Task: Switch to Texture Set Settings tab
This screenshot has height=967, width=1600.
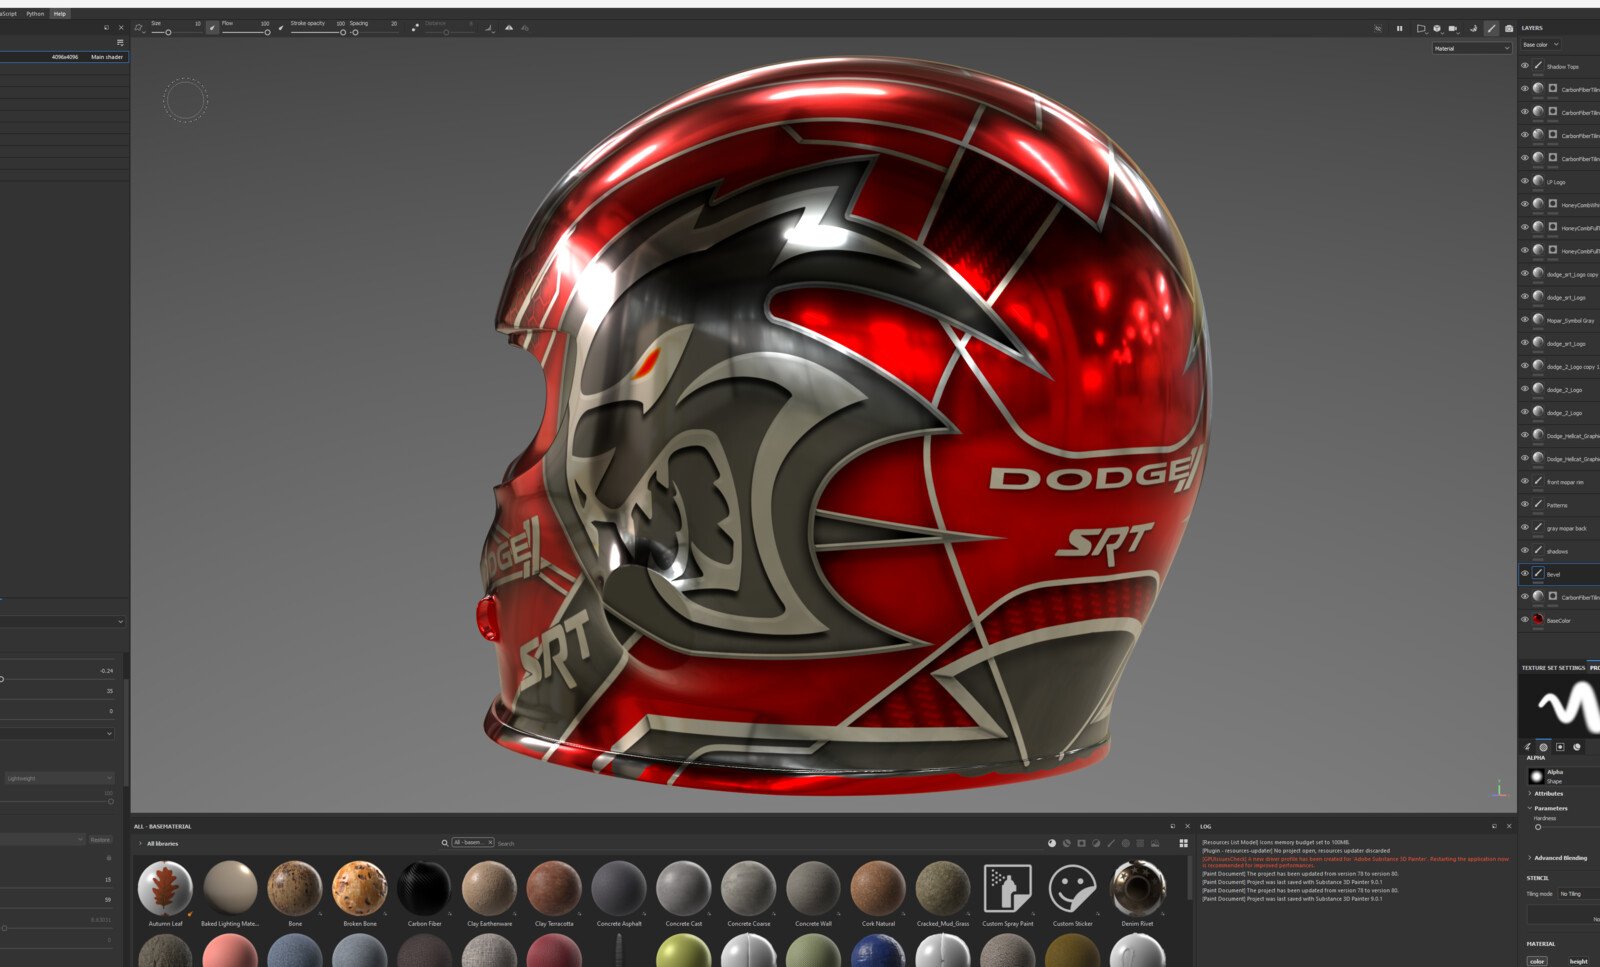Action: tap(1553, 667)
